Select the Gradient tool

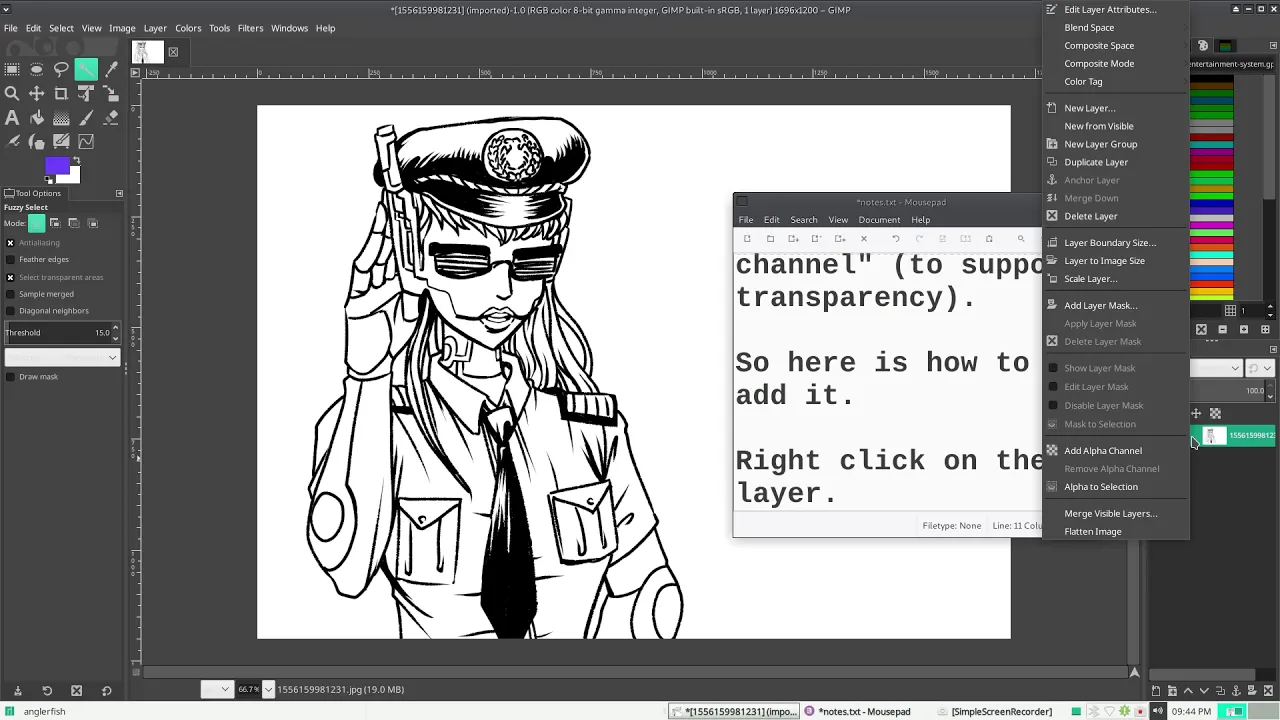[x=61, y=118]
